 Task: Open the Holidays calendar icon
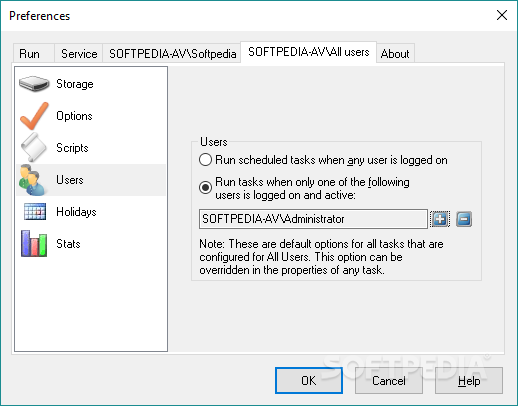pos(35,212)
